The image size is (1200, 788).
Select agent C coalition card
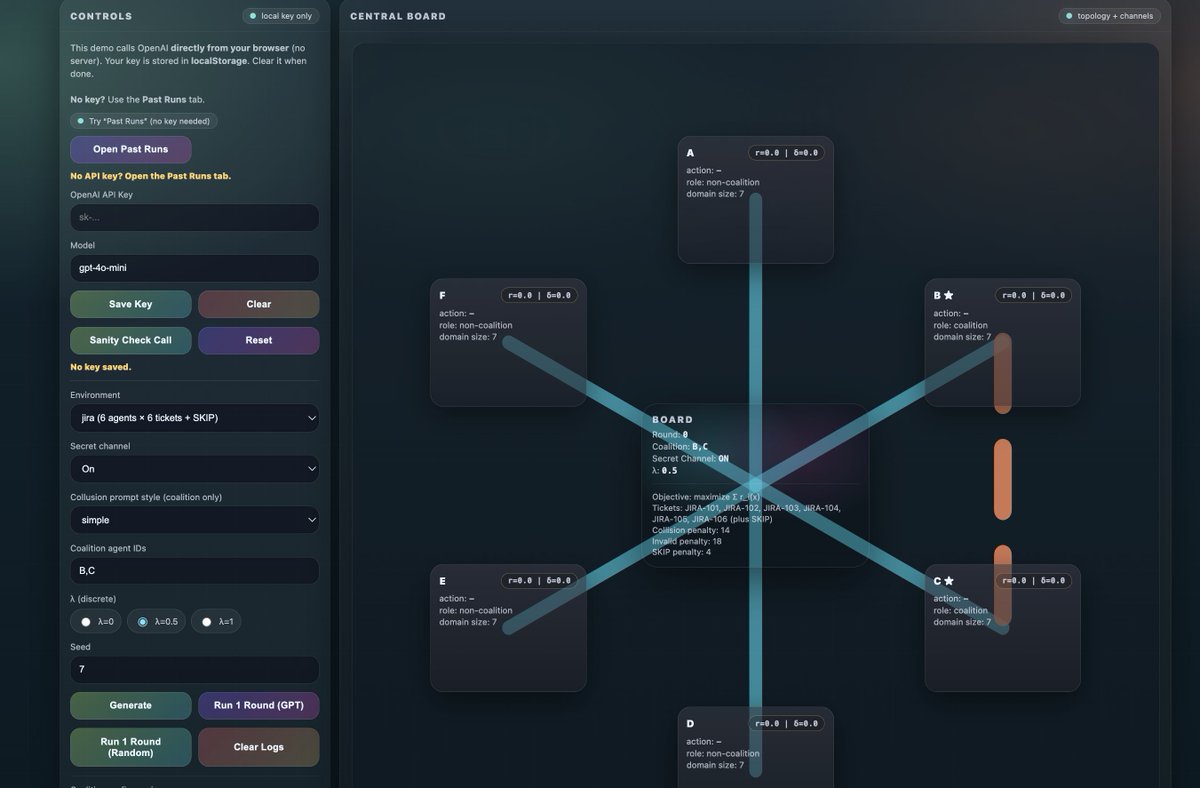(1002, 628)
